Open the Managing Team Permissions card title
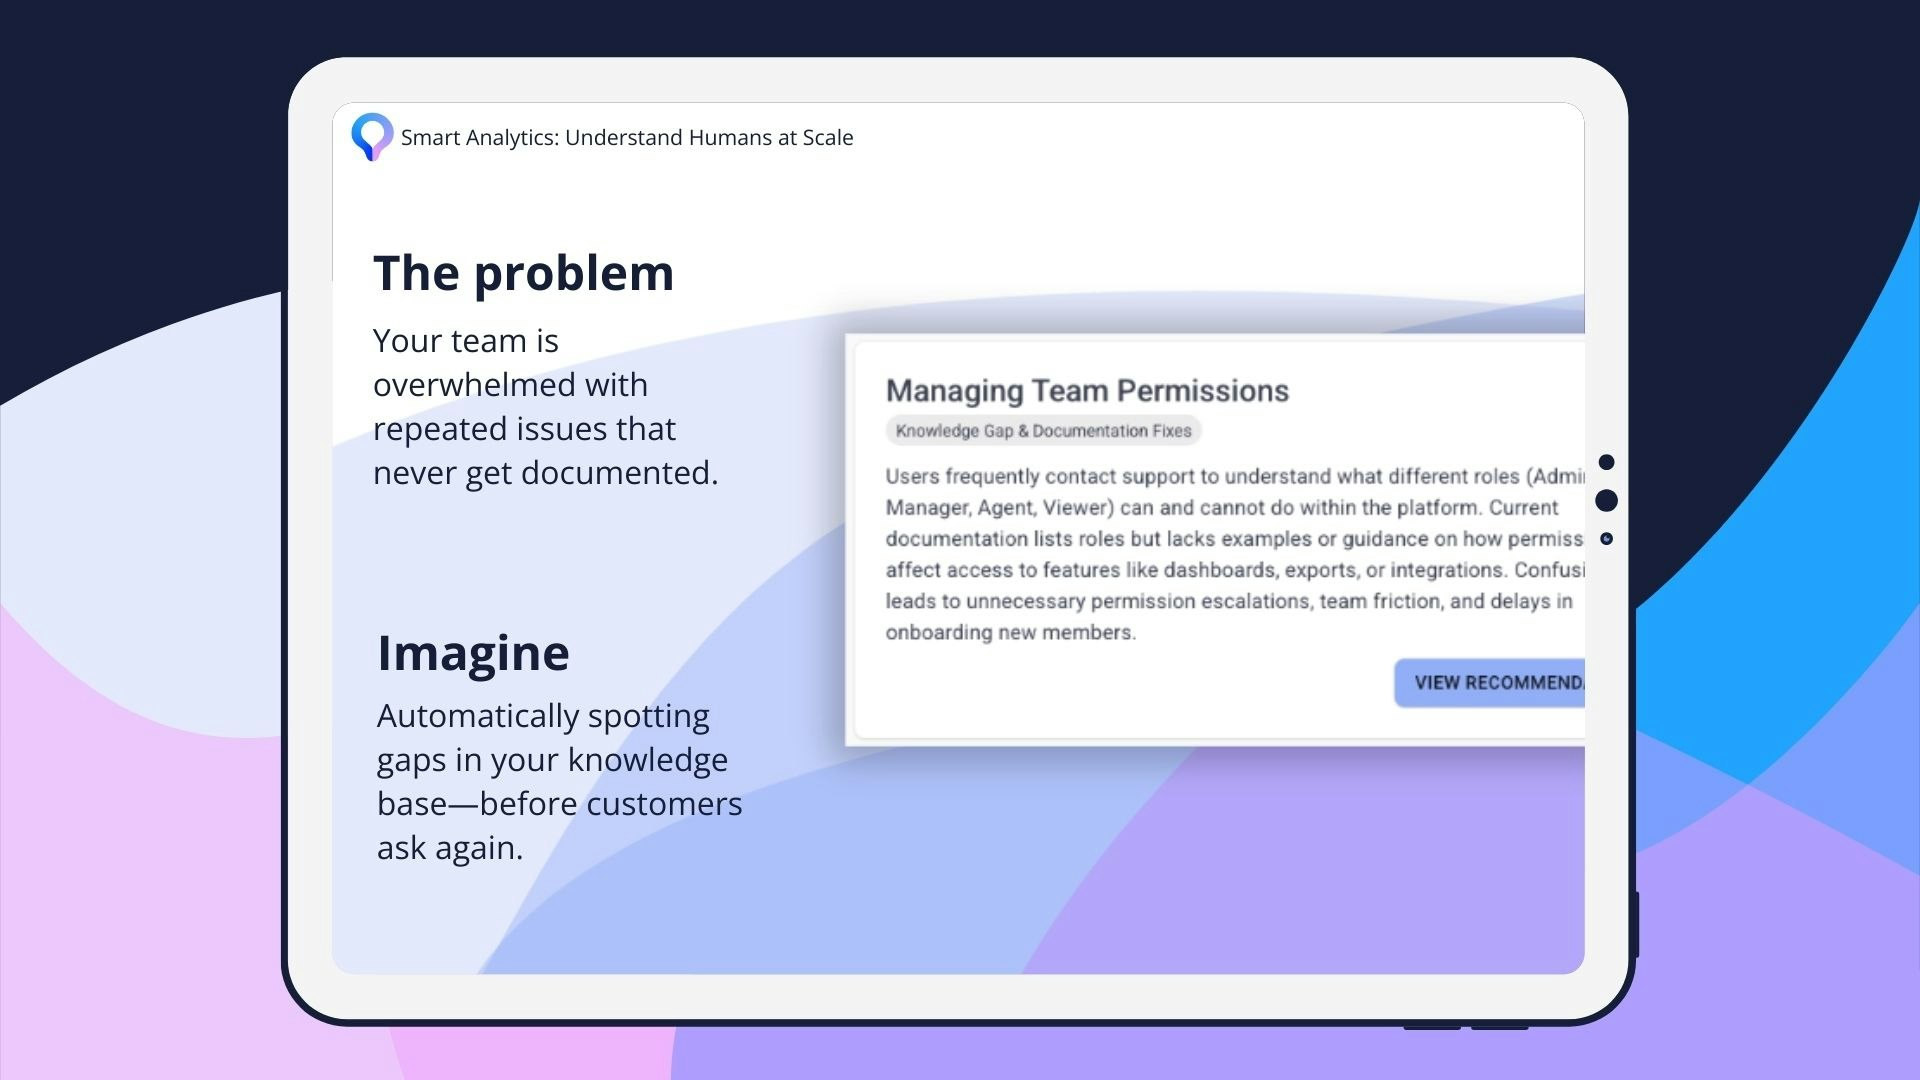1920x1080 pixels. click(1087, 391)
